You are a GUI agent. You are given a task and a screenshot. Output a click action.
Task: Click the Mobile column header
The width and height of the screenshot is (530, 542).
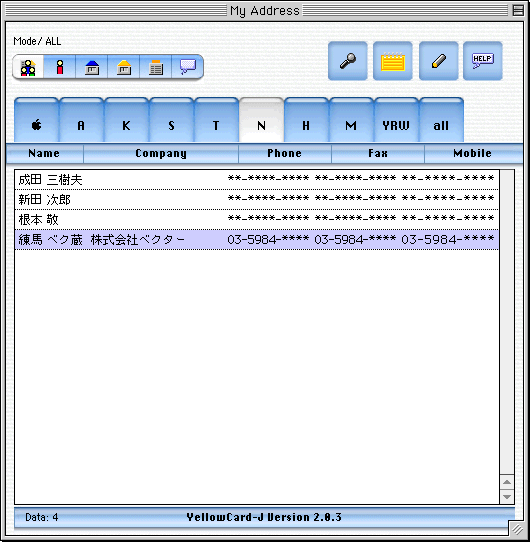click(x=473, y=153)
